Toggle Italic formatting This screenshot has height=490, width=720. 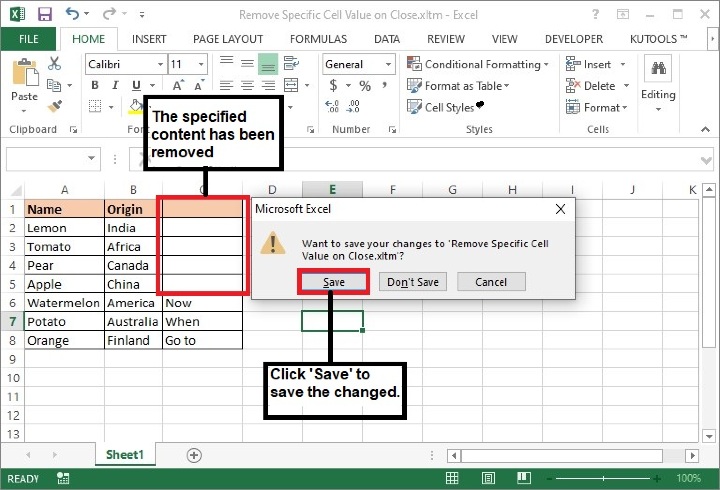point(115,85)
